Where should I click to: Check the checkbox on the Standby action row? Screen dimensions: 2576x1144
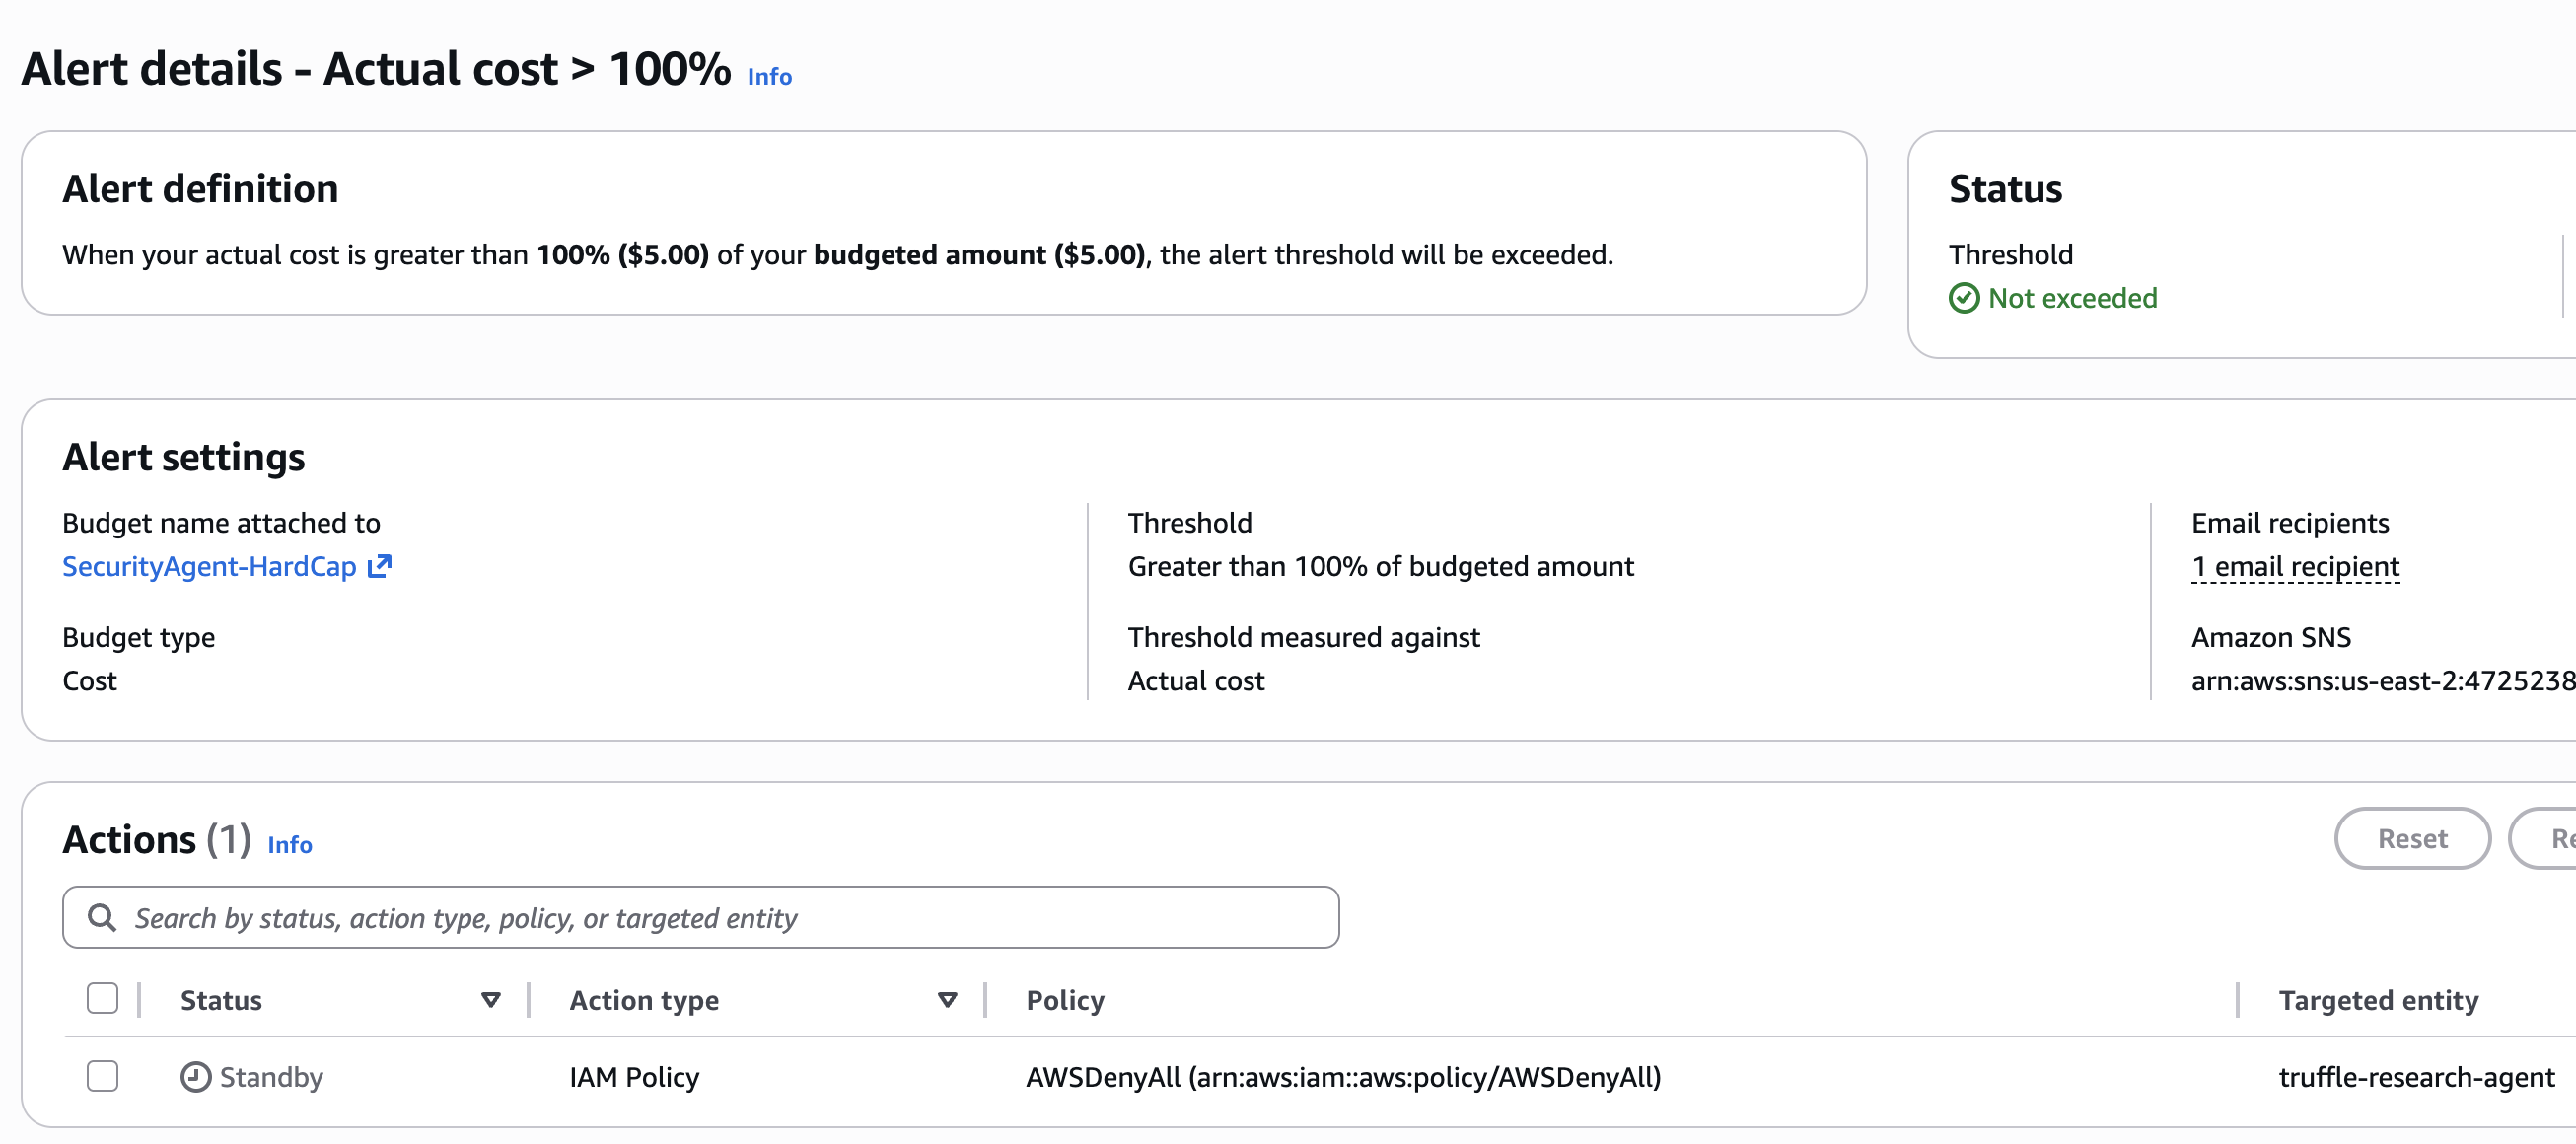point(102,1077)
